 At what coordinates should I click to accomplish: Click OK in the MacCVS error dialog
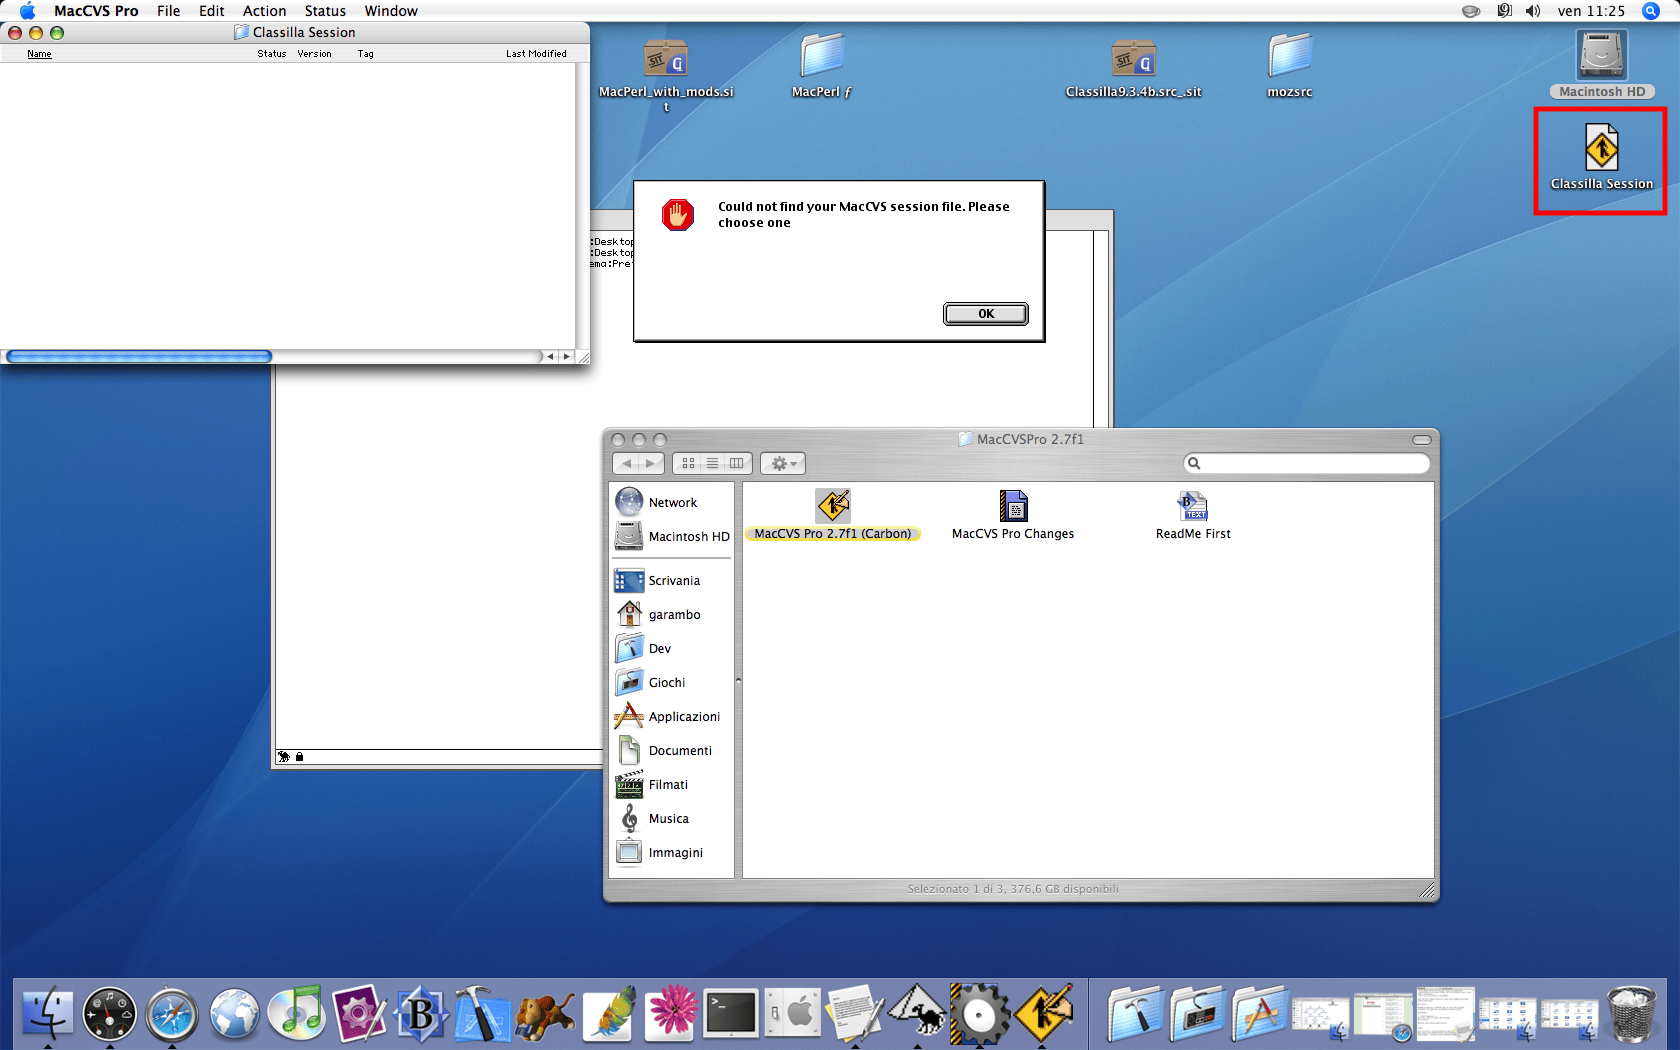pos(985,314)
